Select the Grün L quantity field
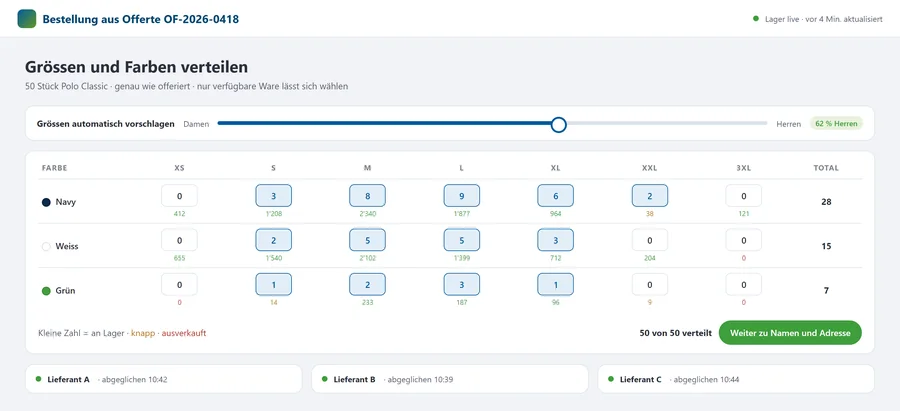The height and width of the screenshot is (411, 900). (x=461, y=284)
